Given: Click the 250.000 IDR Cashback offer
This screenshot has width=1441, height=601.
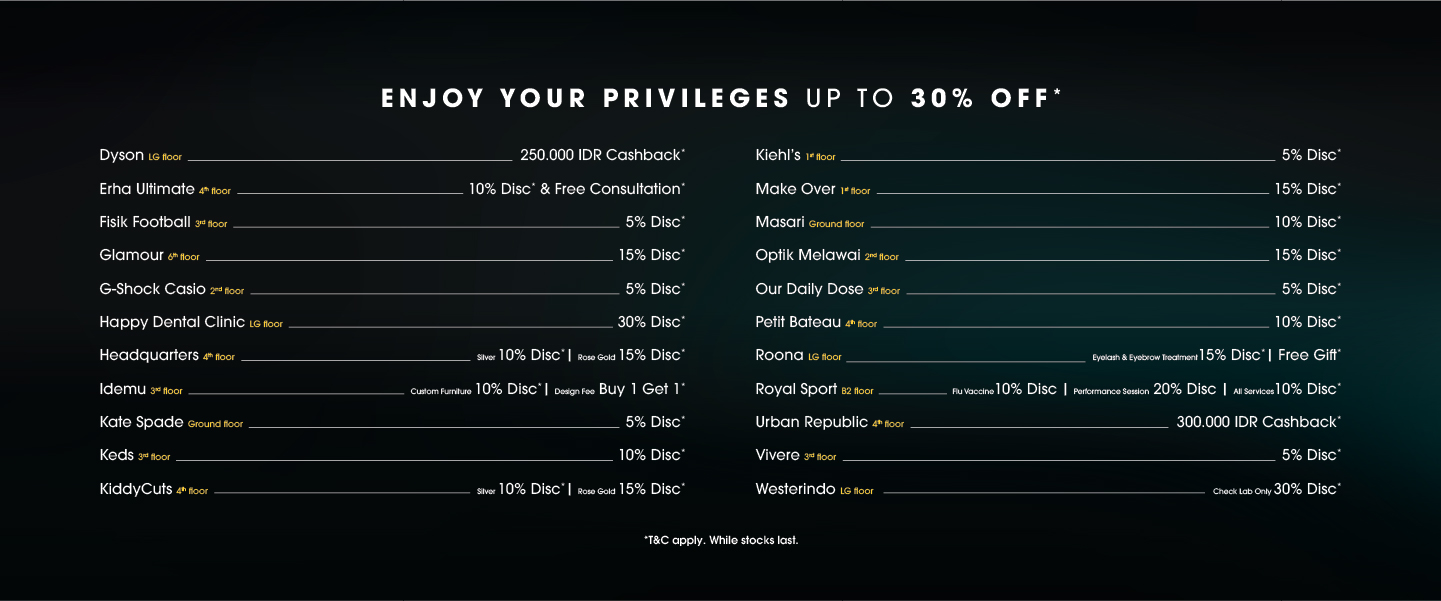Looking at the screenshot, I should (x=602, y=155).
